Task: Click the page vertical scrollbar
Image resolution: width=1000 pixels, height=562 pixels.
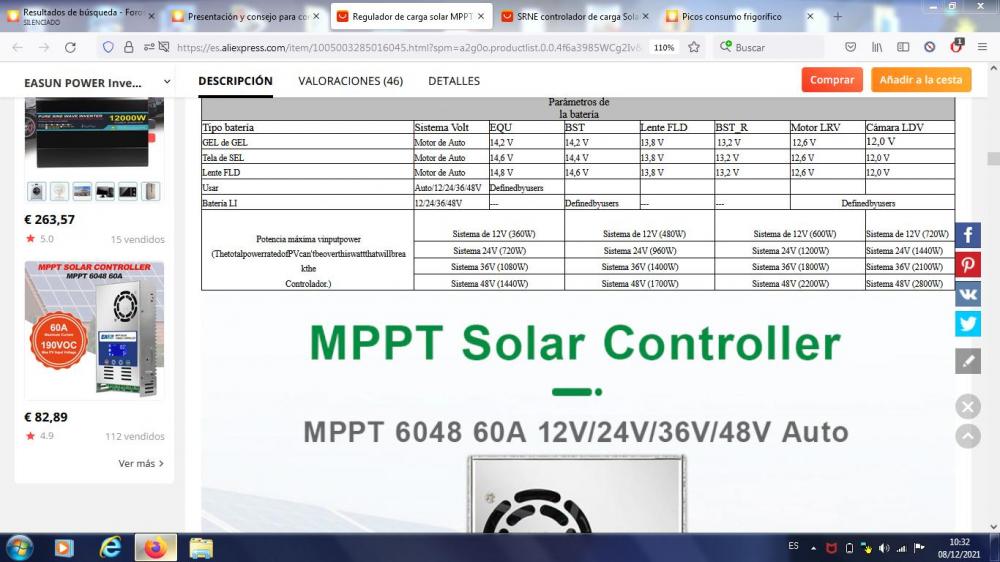Action: point(994,158)
